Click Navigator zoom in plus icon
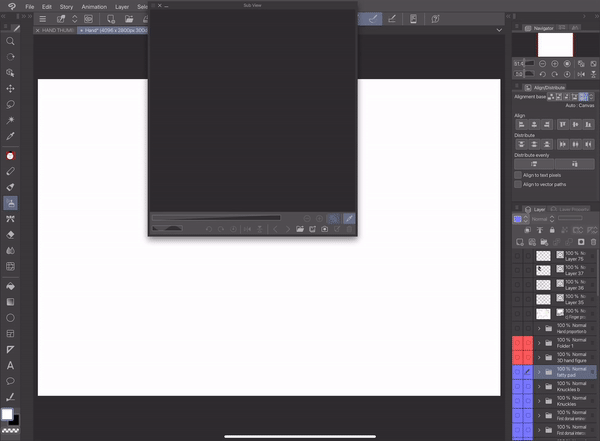The height and width of the screenshot is (441, 600). [x=554, y=64]
